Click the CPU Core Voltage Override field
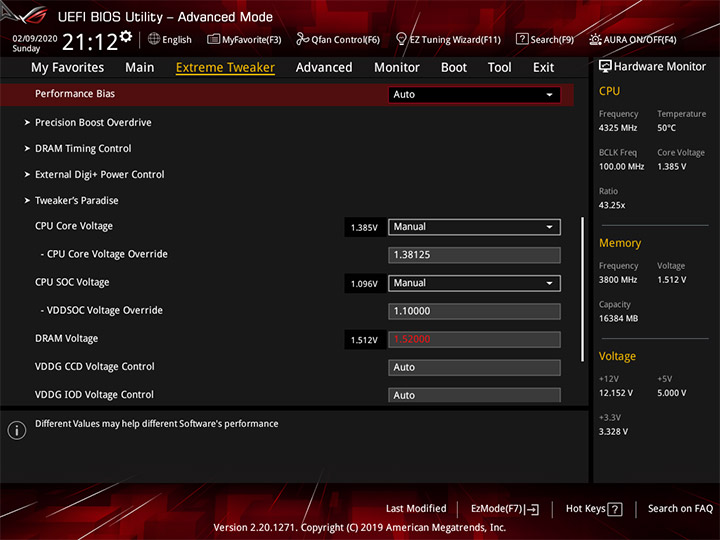 point(474,255)
